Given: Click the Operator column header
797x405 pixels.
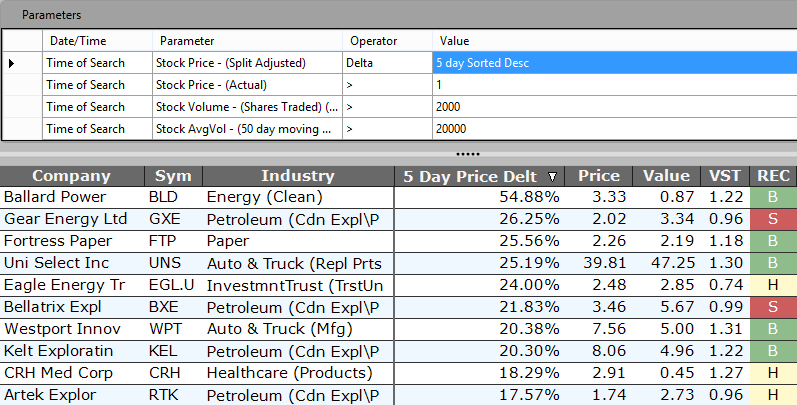Looking at the screenshot, I should tap(387, 41).
